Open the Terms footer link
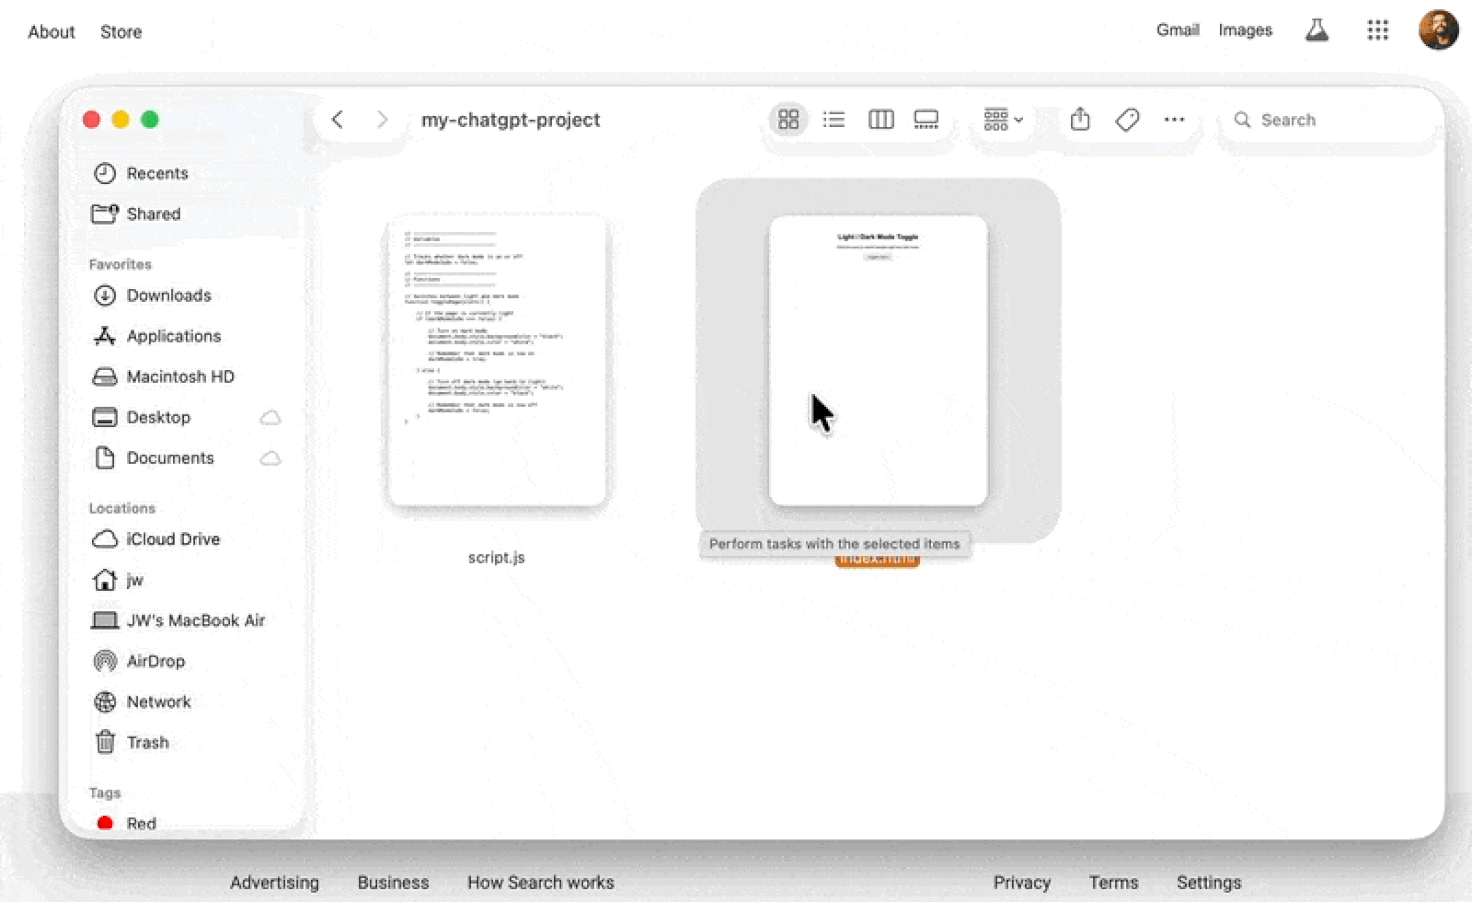This screenshot has width=1472, height=902. (1113, 883)
